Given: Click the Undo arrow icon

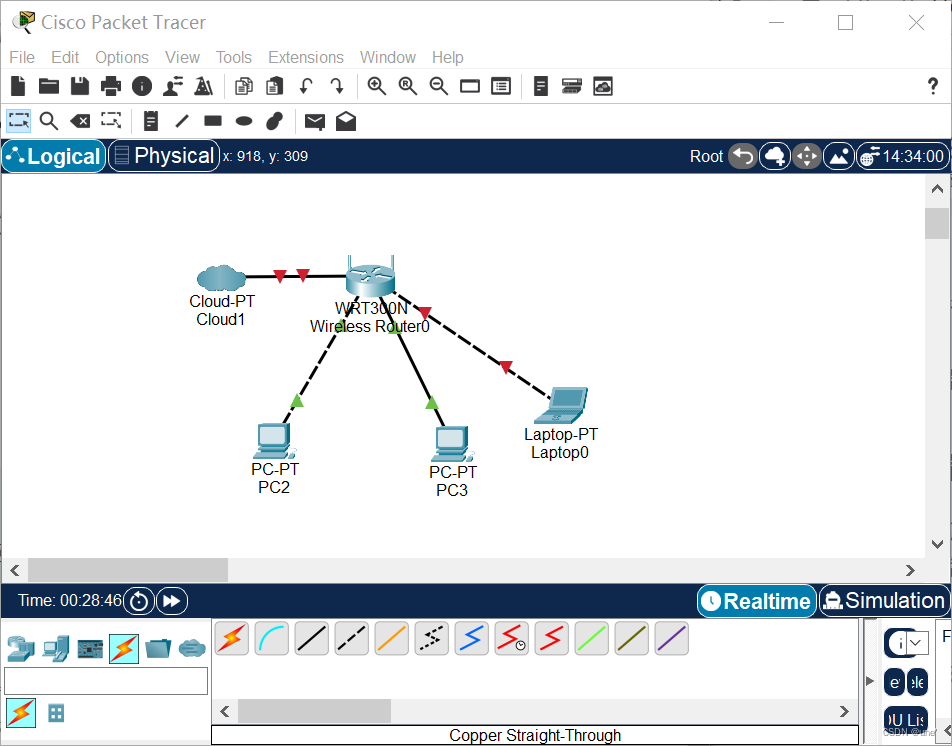Looking at the screenshot, I should click(306, 86).
